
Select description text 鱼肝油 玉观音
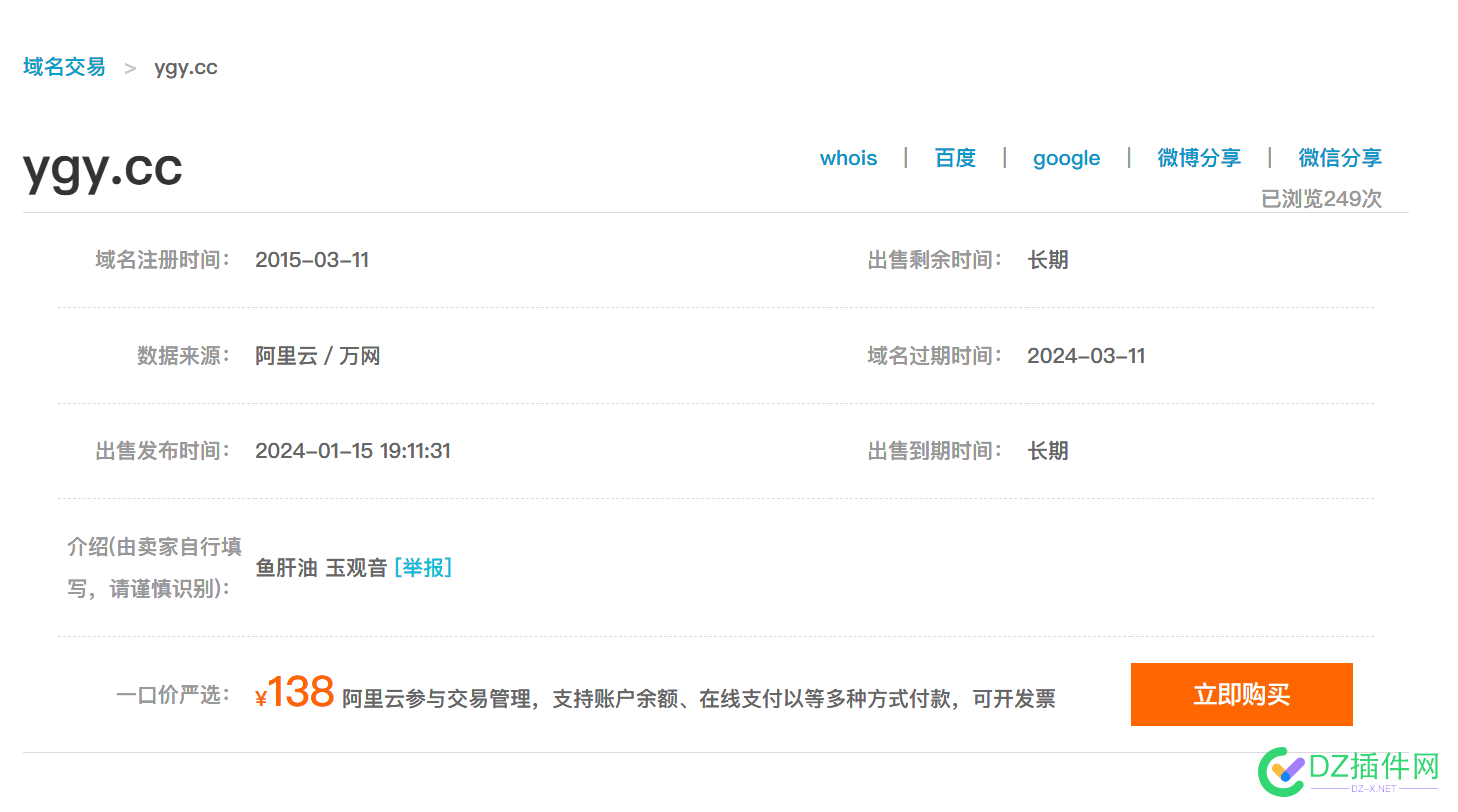tap(321, 568)
